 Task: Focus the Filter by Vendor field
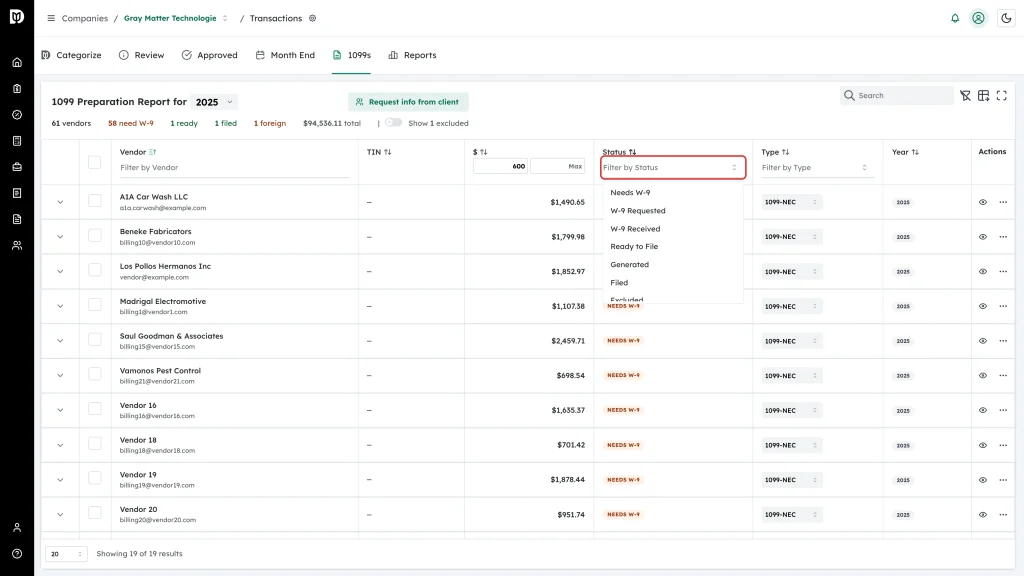pos(234,168)
